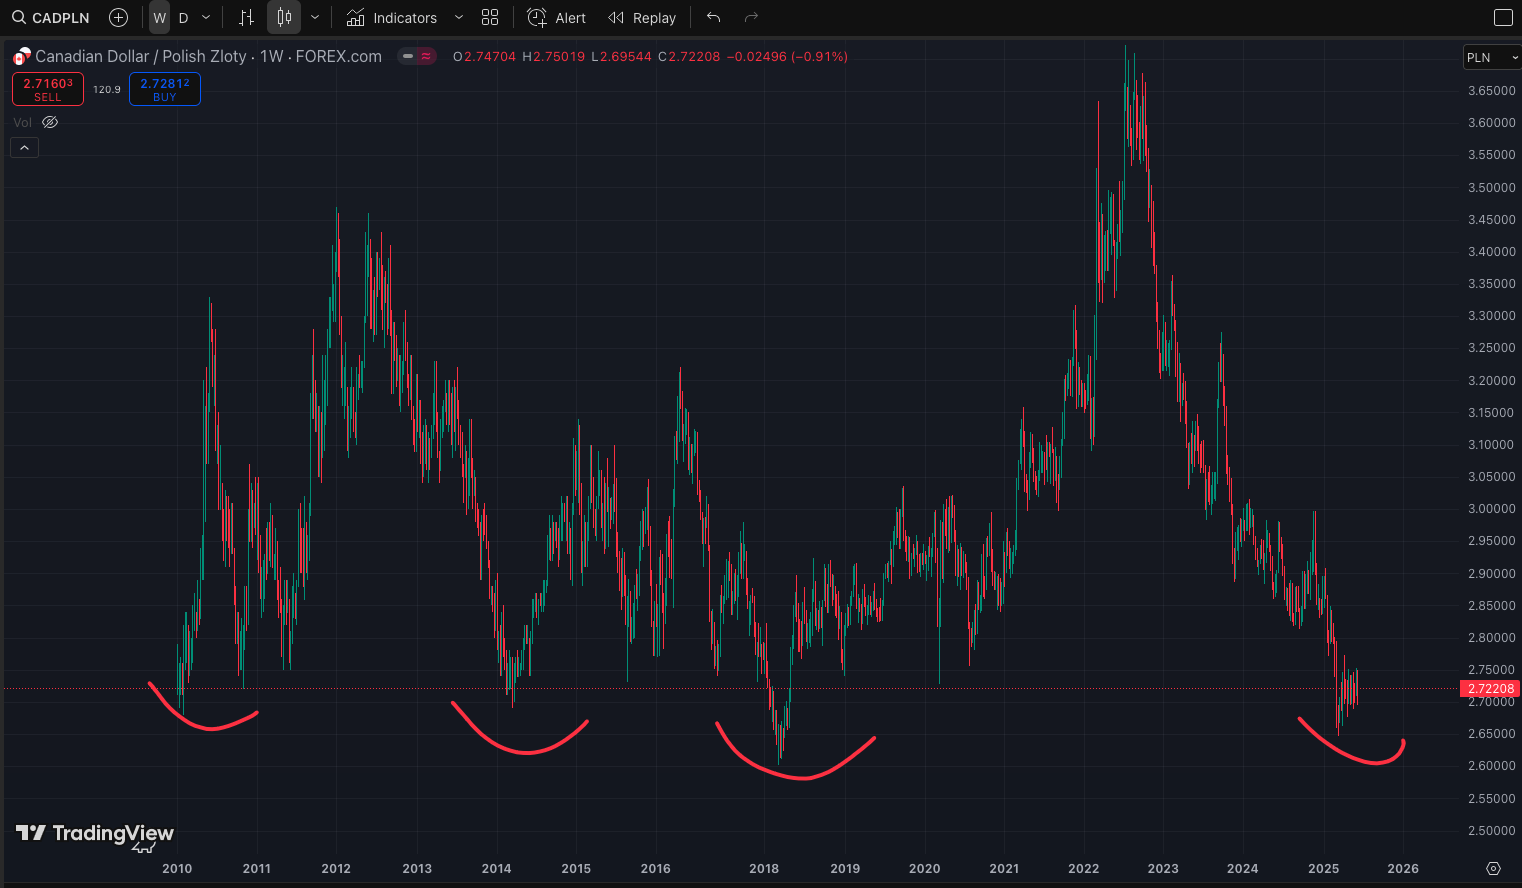1522x888 pixels.
Task: Open the chart type dropdown chevron
Action: coord(315,17)
